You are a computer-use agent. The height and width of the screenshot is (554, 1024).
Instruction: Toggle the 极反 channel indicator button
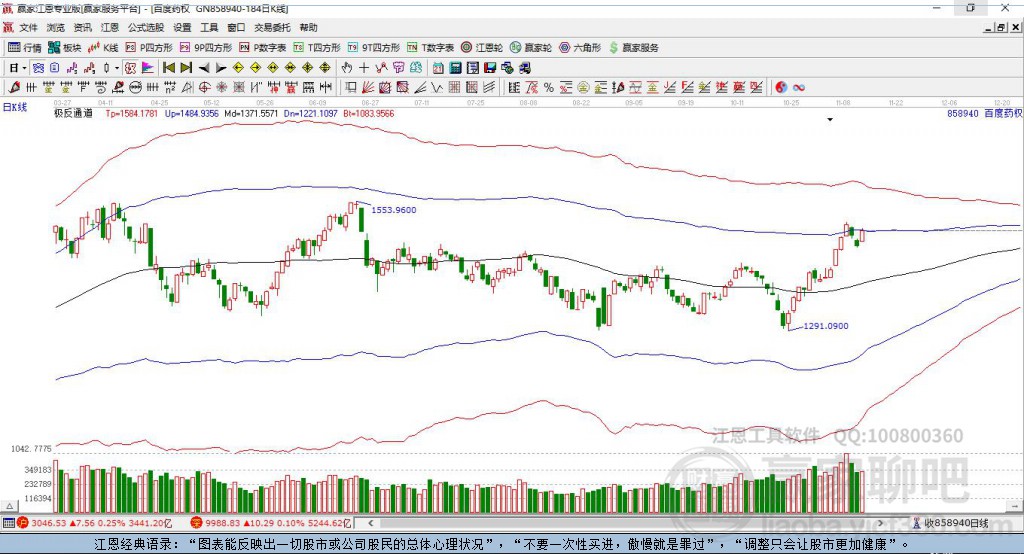click(x=130, y=67)
